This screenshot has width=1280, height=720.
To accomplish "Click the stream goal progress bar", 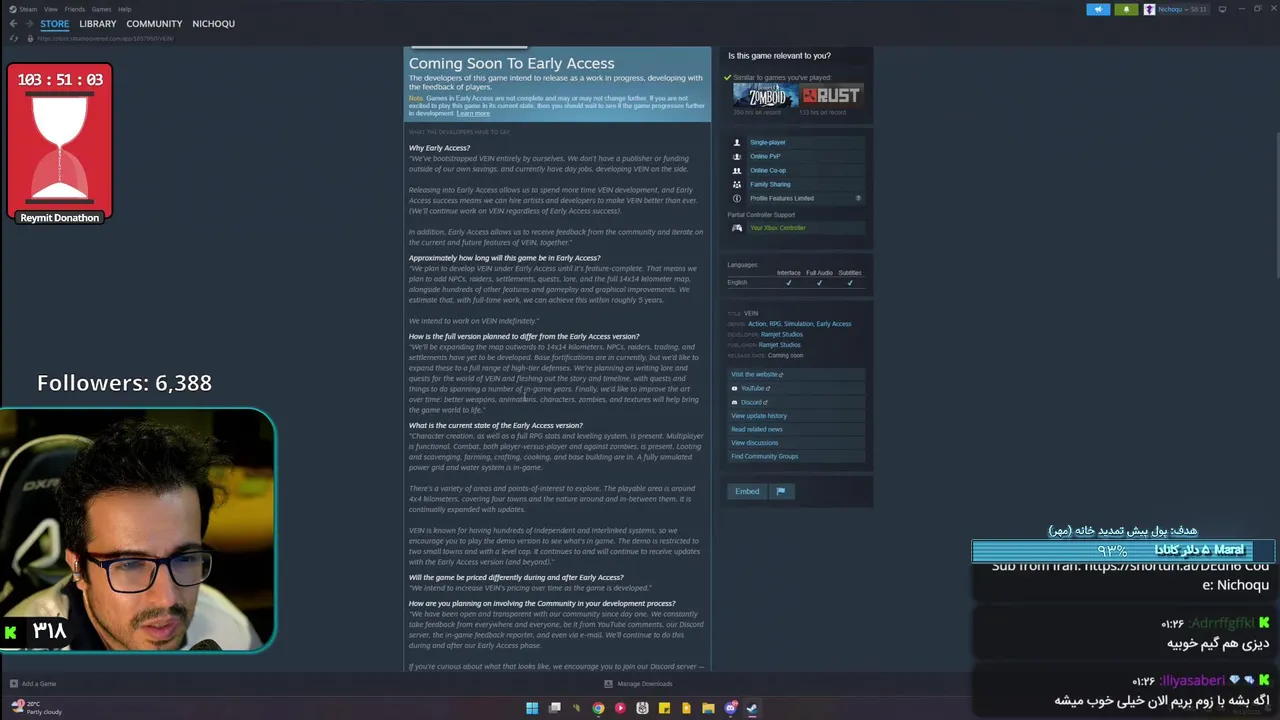I will pos(1123,550).
